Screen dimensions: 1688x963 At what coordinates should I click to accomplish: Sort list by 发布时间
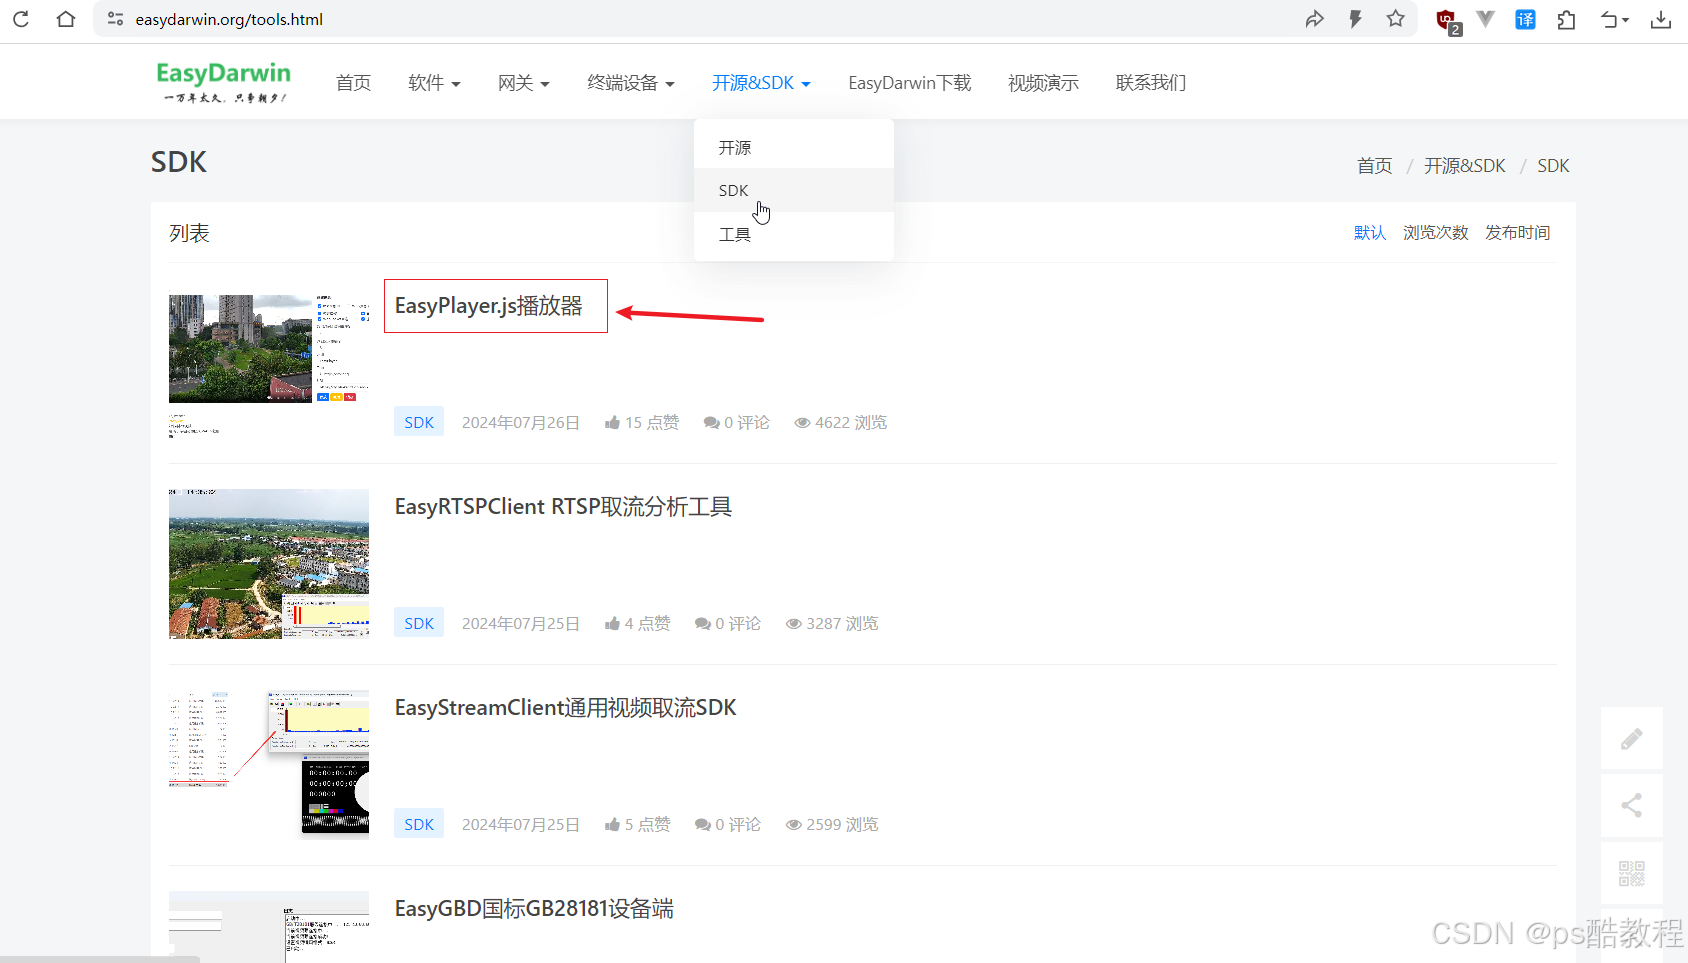coord(1518,233)
